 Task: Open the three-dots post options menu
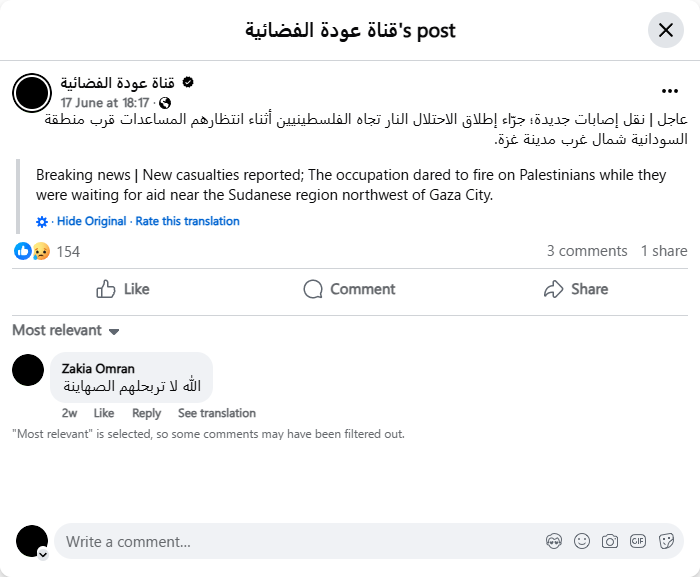pos(670,90)
